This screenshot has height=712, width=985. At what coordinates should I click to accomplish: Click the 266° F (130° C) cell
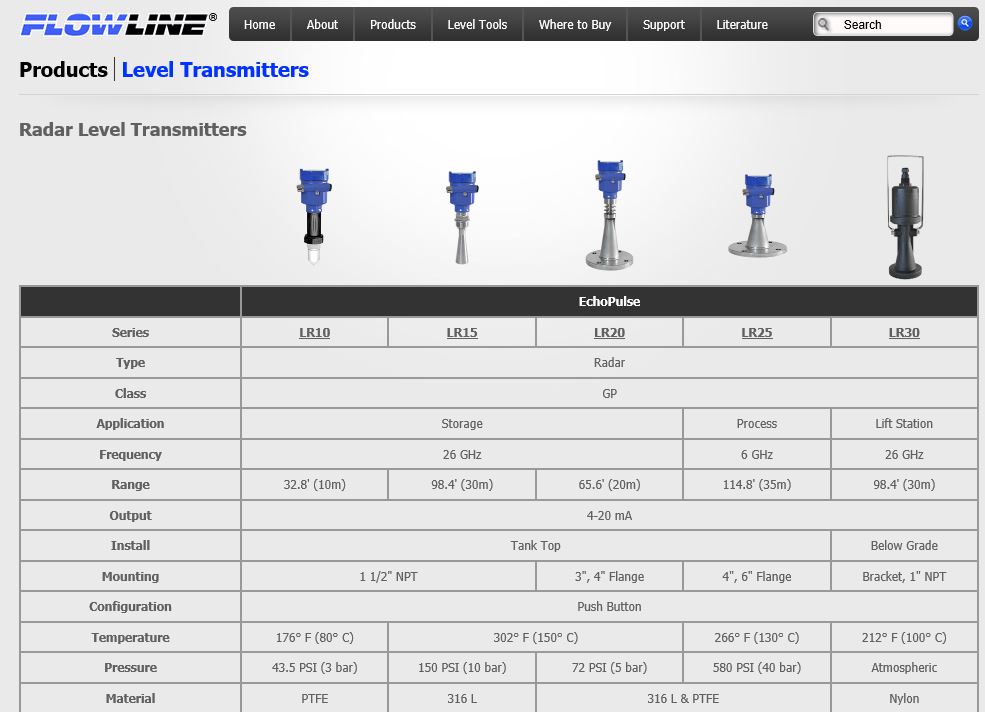pyautogui.click(x=757, y=637)
